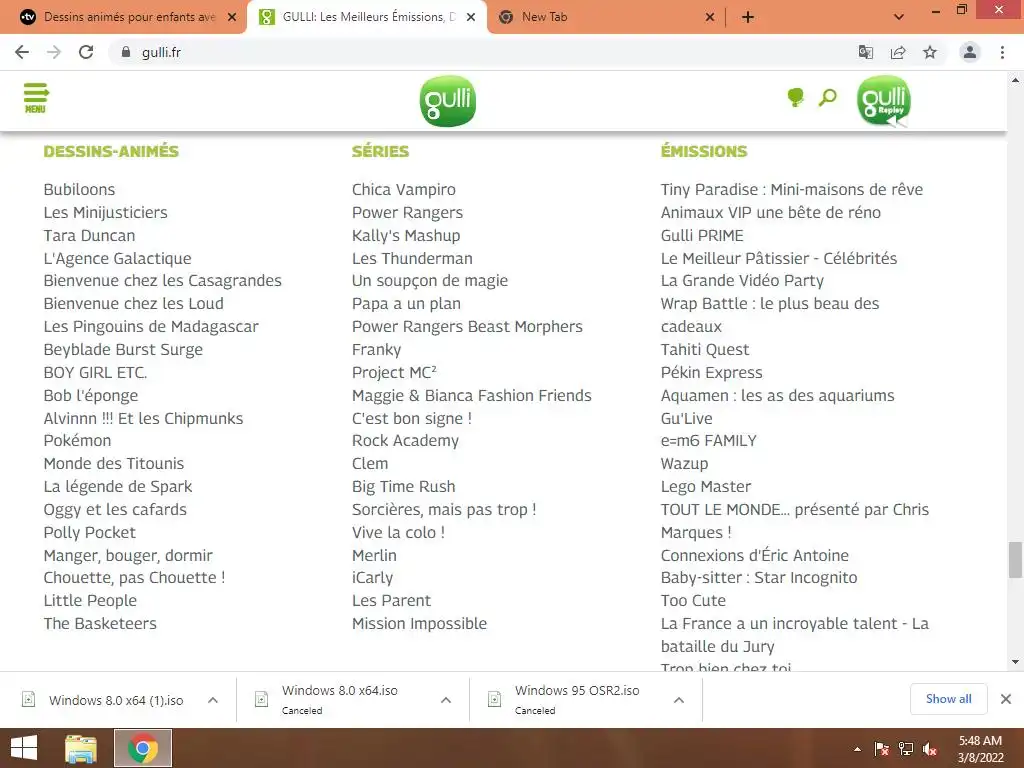Click the Action Center flag tray icon

click(x=881, y=749)
